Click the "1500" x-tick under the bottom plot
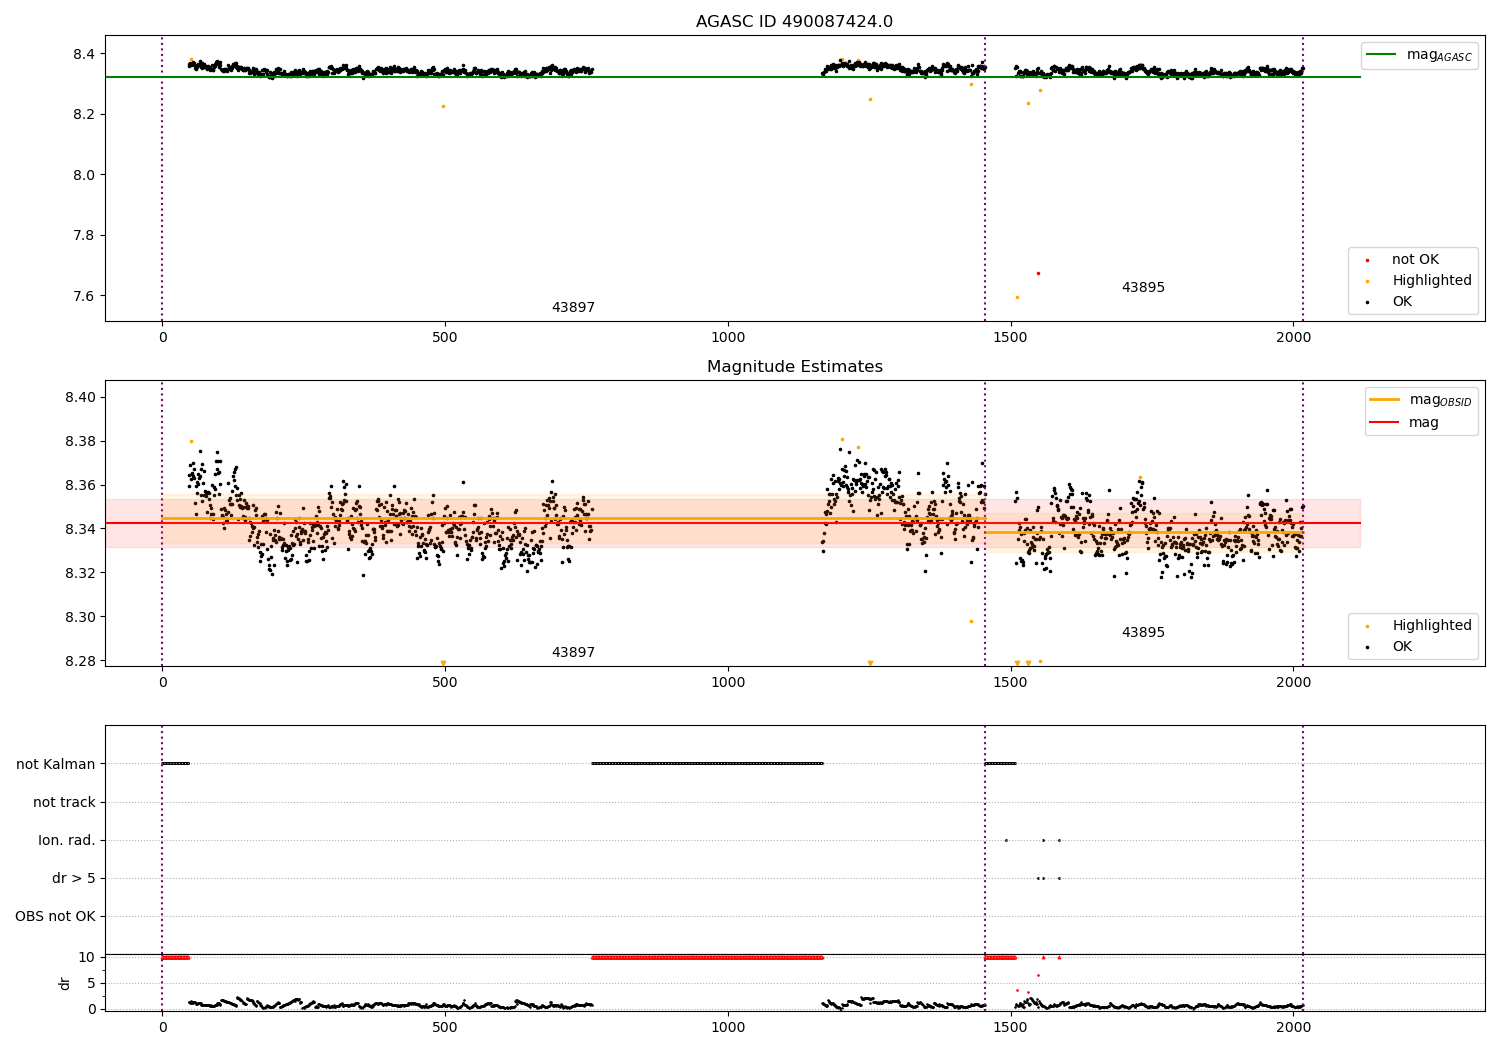The width and height of the screenshot is (1500, 1050). [1011, 1026]
